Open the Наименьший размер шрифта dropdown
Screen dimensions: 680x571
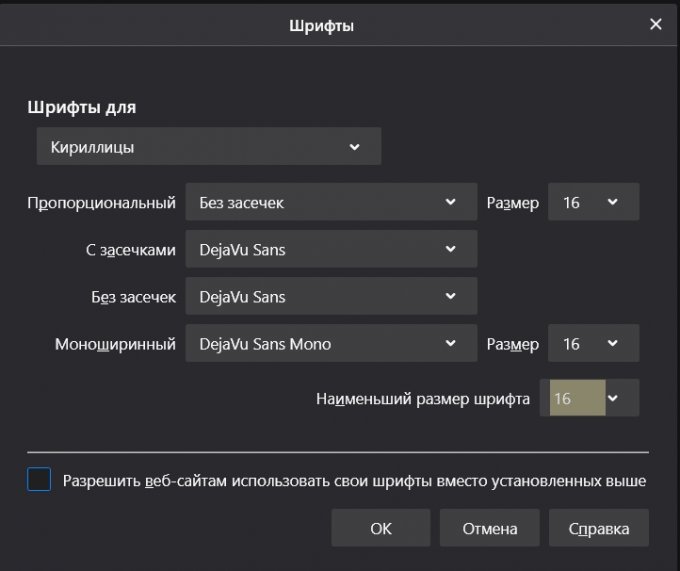tap(589, 398)
